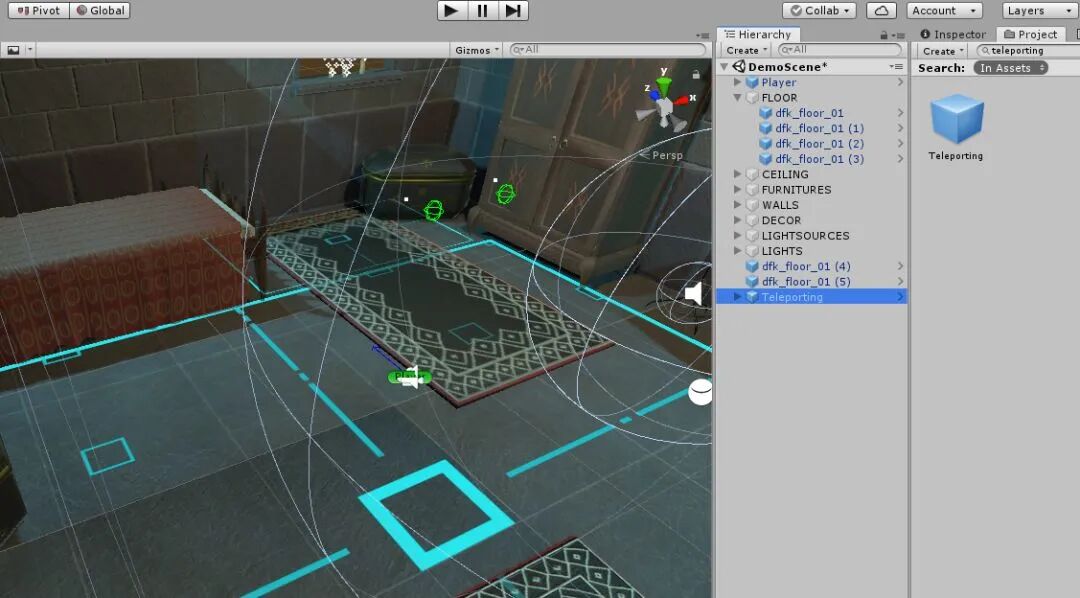Switch to the Inspector tab
Screen dimensions: 1080x598
(953, 34)
